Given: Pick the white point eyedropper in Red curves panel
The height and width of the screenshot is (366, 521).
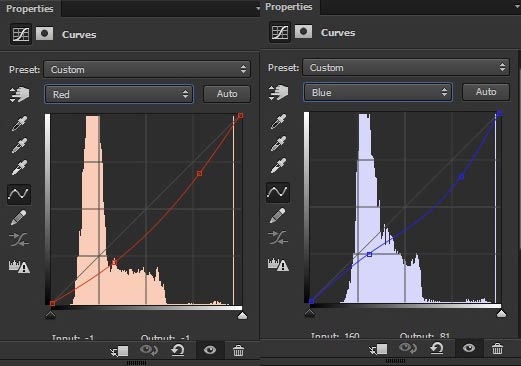Looking at the screenshot, I should [x=19, y=167].
